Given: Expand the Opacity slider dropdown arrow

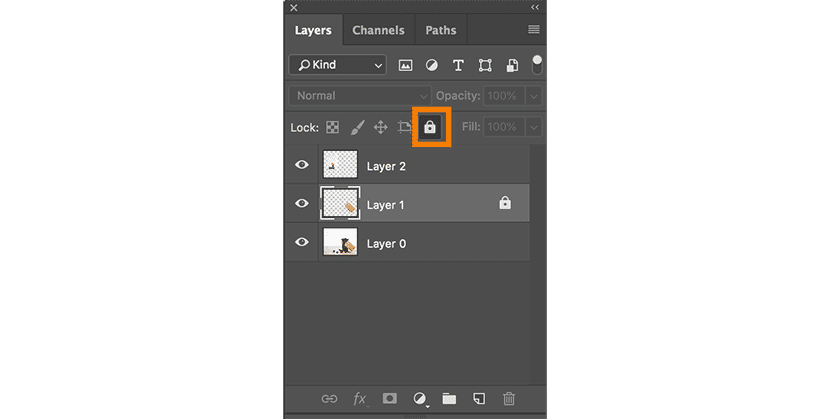Looking at the screenshot, I should [x=534, y=96].
